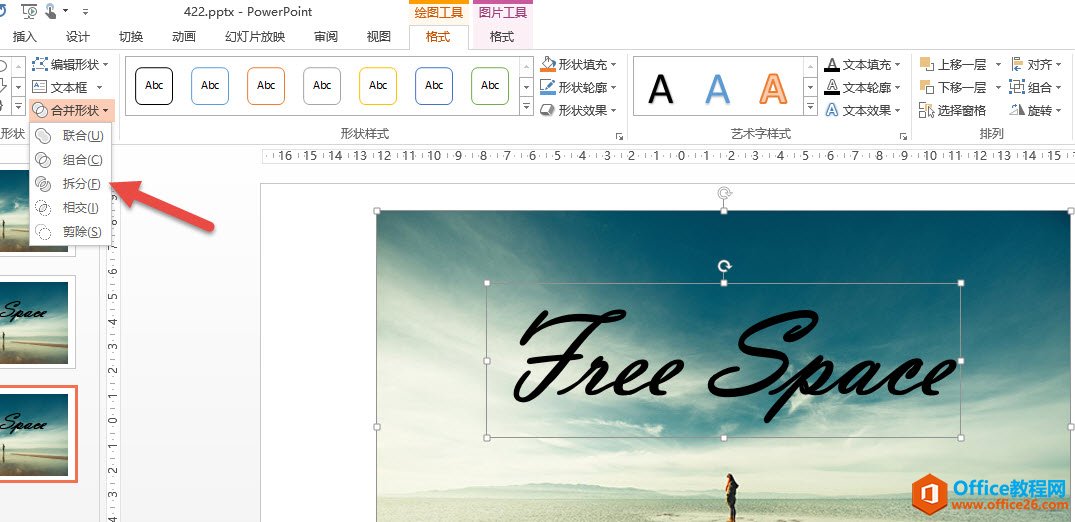Apply the yellow outline Abc shape style
The image size is (1075, 522).
378,86
